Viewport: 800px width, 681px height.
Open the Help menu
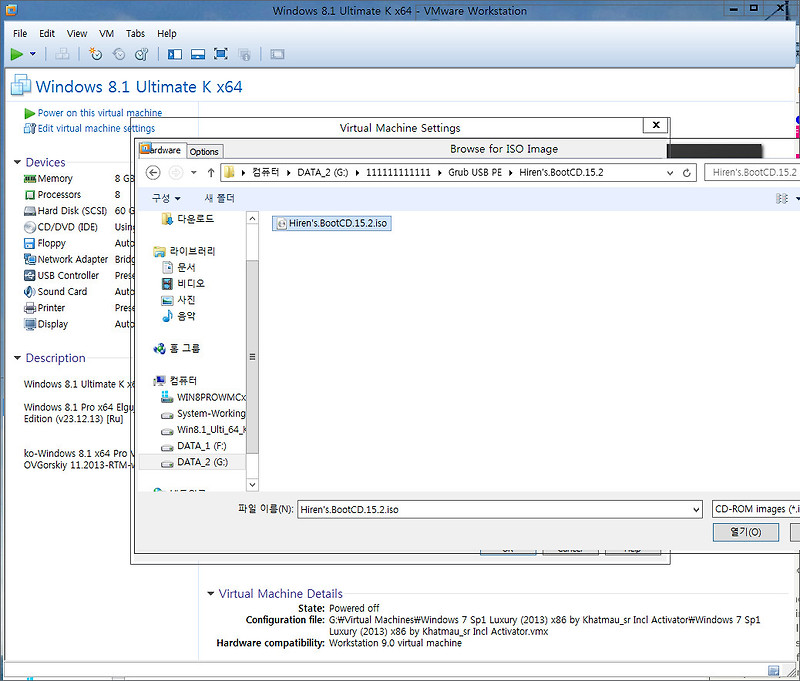tap(166, 34)
